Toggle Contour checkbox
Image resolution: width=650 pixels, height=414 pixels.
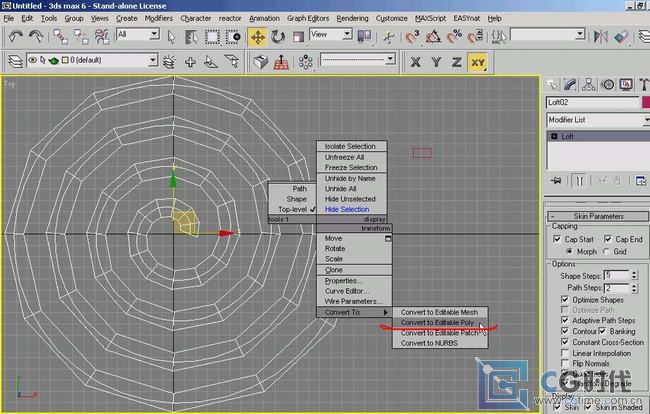565,331
